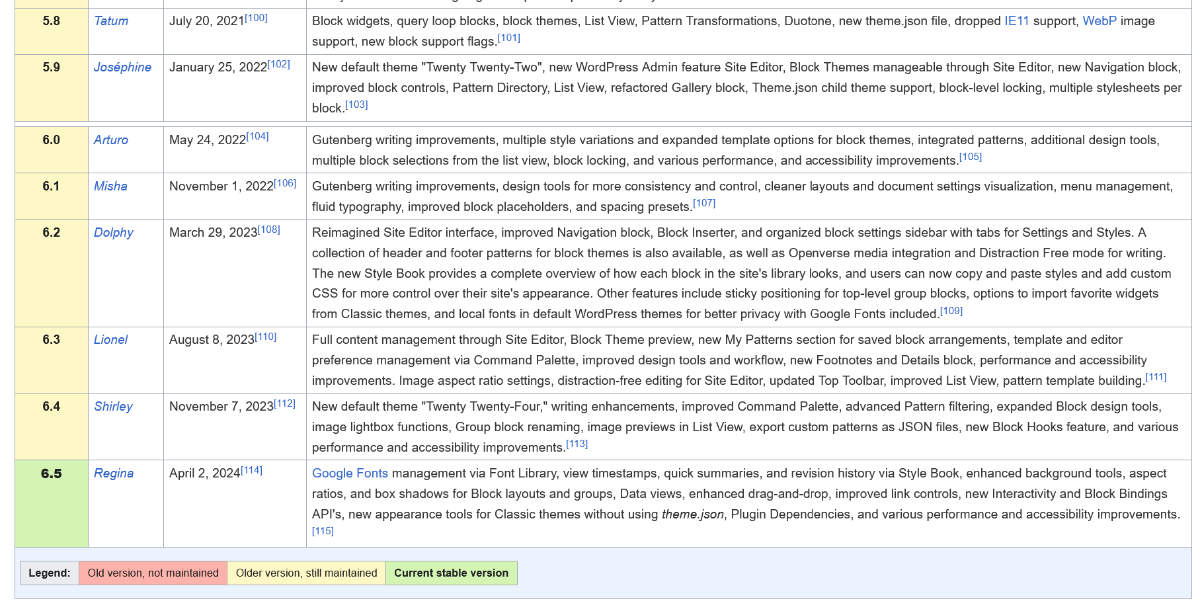The height and width of the screenshot is (615, 1200).
Task: Open the Tatum codename link
Action: pos(112,21)
